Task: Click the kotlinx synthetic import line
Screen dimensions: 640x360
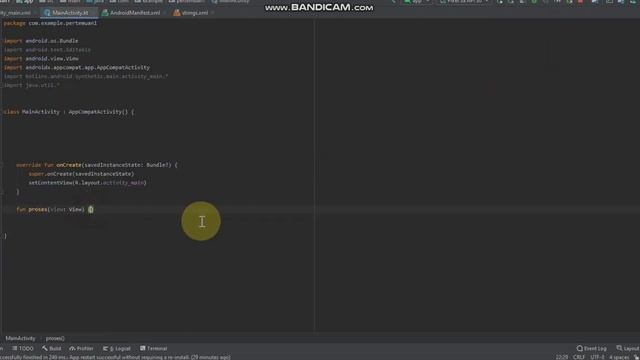Action: [x=86, y=76]
